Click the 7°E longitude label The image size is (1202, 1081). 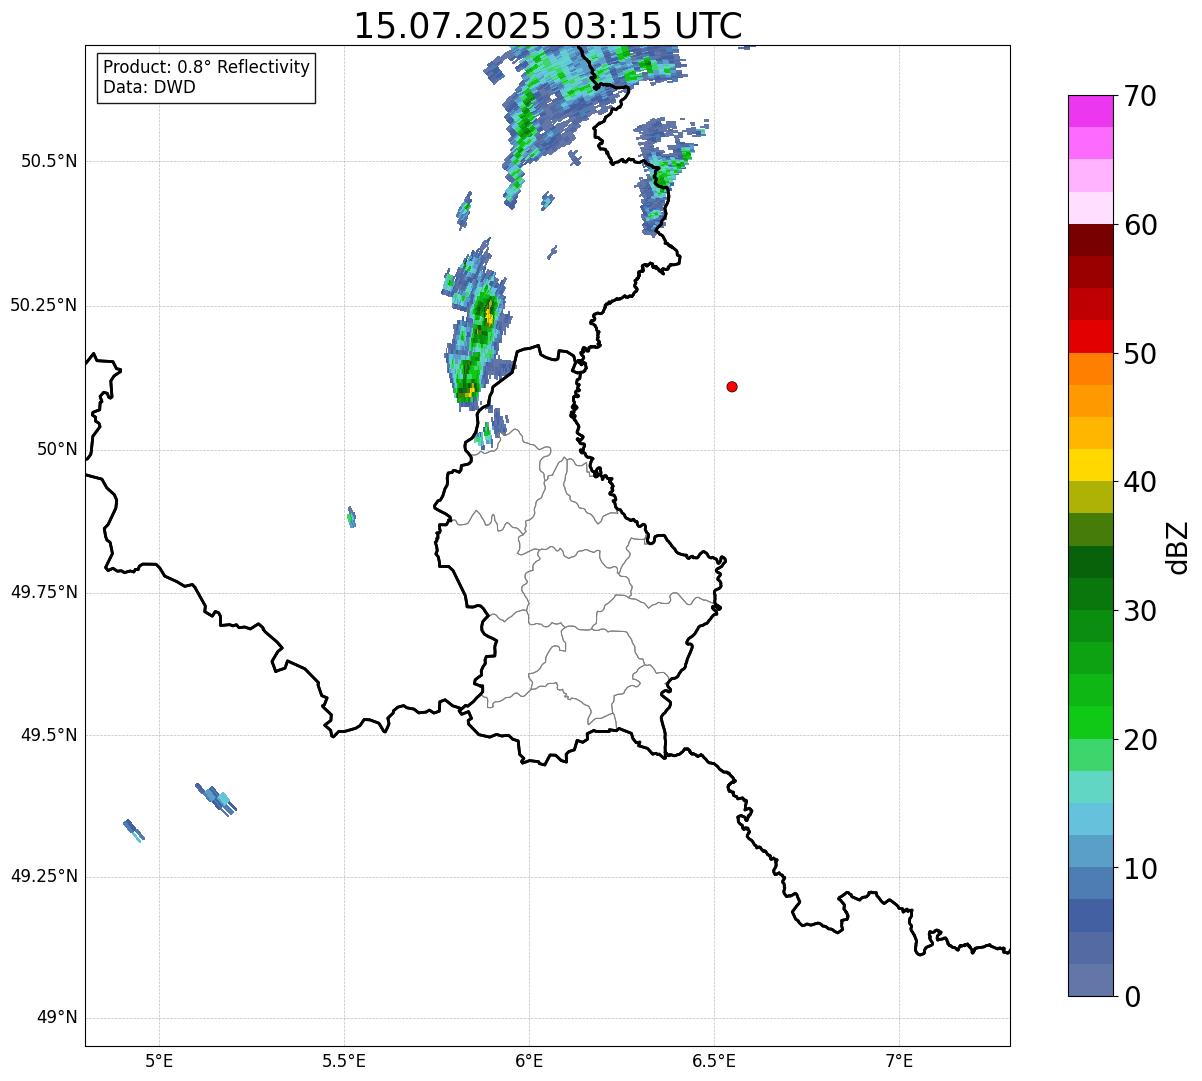point(899,1061)
